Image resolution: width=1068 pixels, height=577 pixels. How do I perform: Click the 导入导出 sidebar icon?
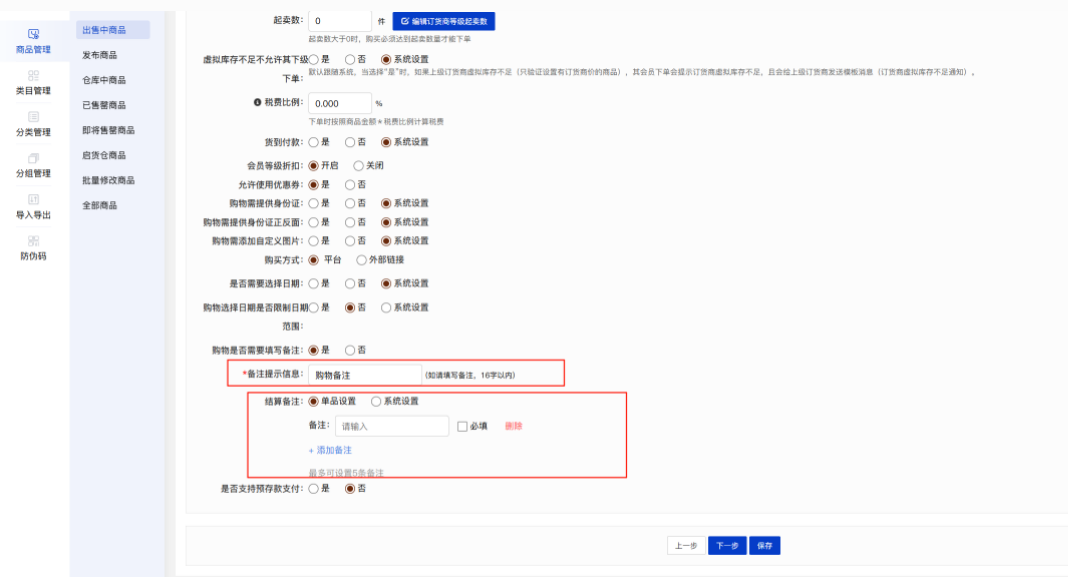(33, 200)
